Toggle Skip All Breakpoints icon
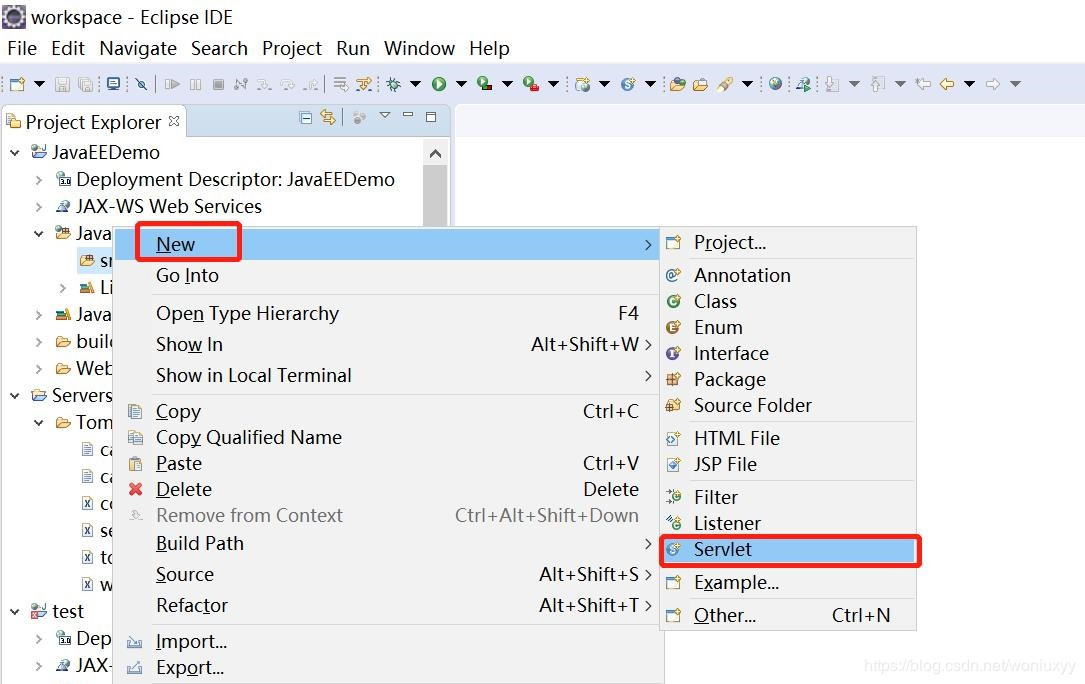Viewport: 1085px width, 684px height. coord(141,84)
